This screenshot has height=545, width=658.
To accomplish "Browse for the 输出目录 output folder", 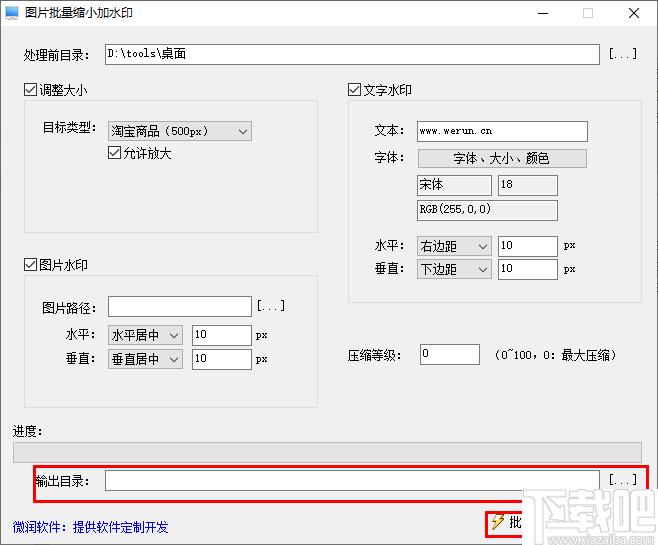I will (x=623, y=480).
